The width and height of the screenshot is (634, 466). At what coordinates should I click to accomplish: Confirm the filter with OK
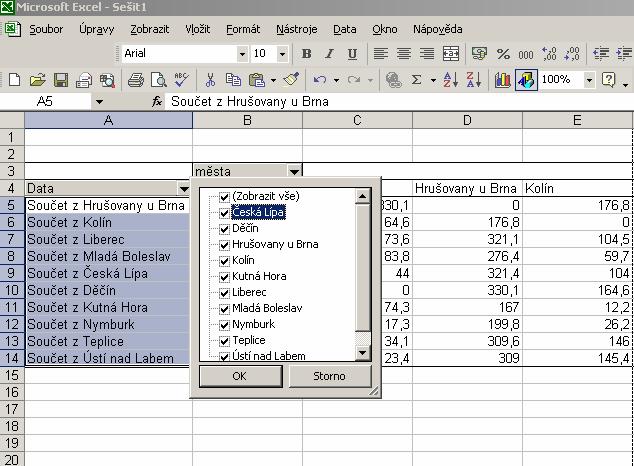click(241, 376)
